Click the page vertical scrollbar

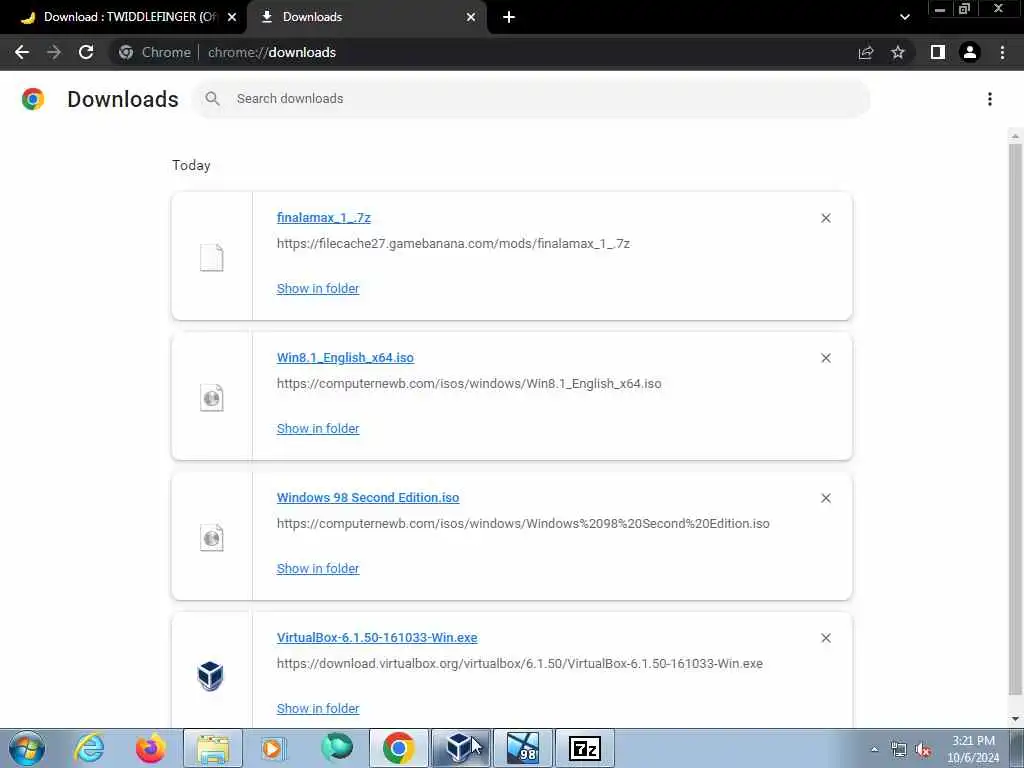tap(1015, 418)
